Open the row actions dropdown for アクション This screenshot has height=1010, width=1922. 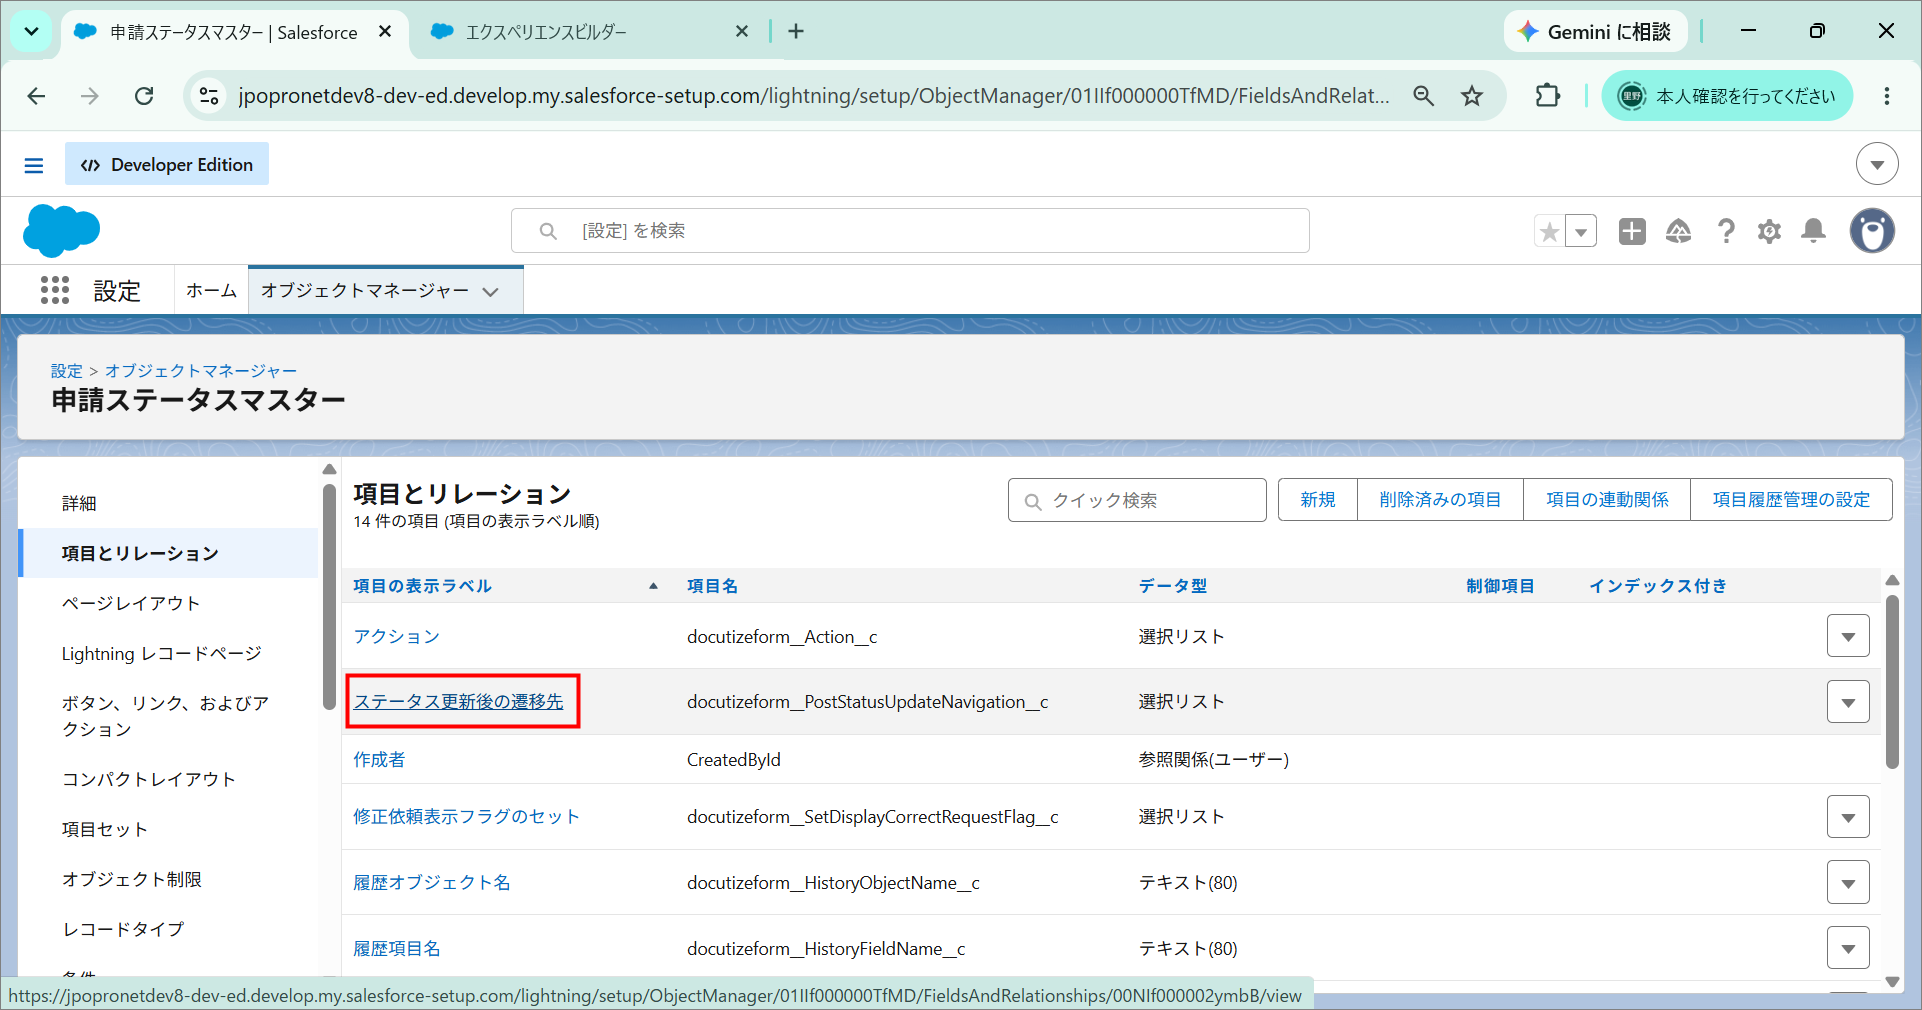tap(1848, 636)
